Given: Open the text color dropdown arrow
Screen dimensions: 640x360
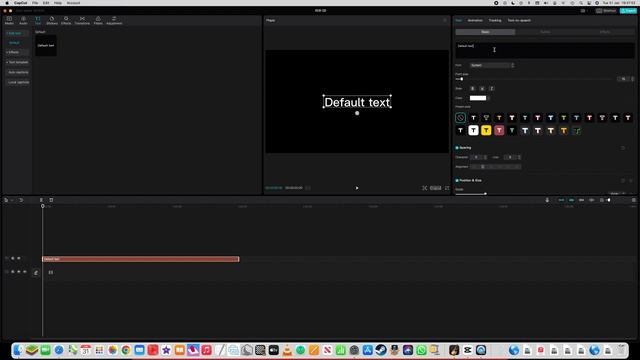Looking at the screenshot, I should (489, 98).
